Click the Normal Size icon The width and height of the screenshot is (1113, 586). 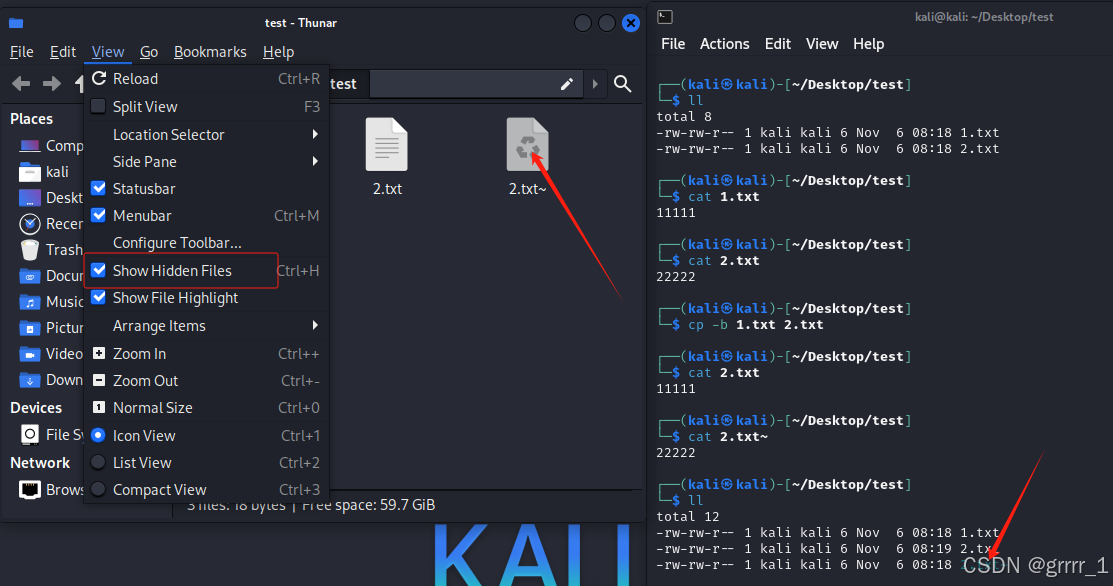pyautogui.click(x=99, y=407)
